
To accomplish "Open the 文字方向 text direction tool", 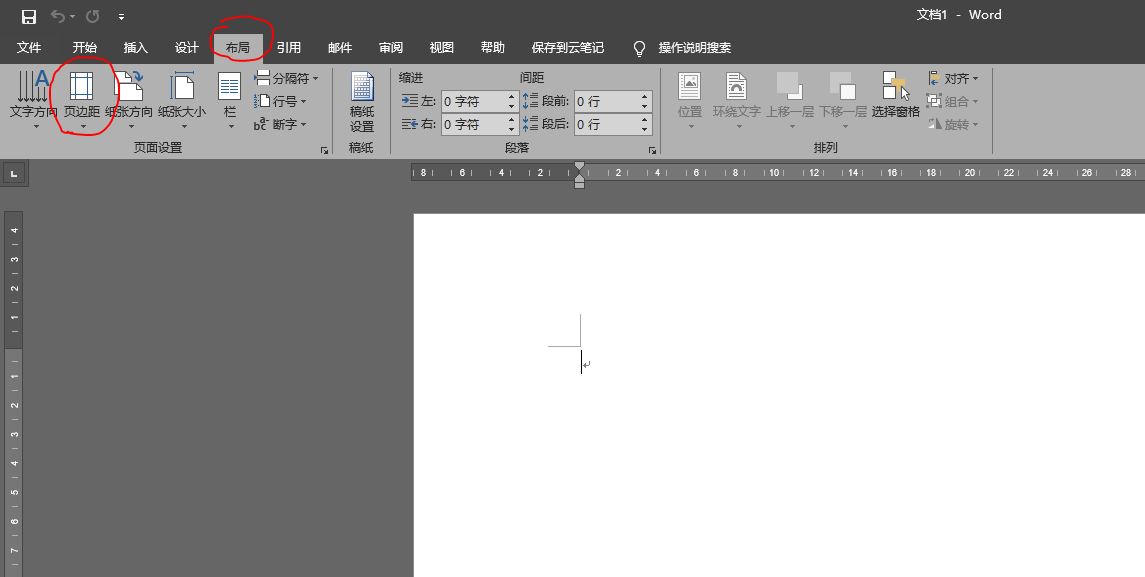I will tap(33, 101).
